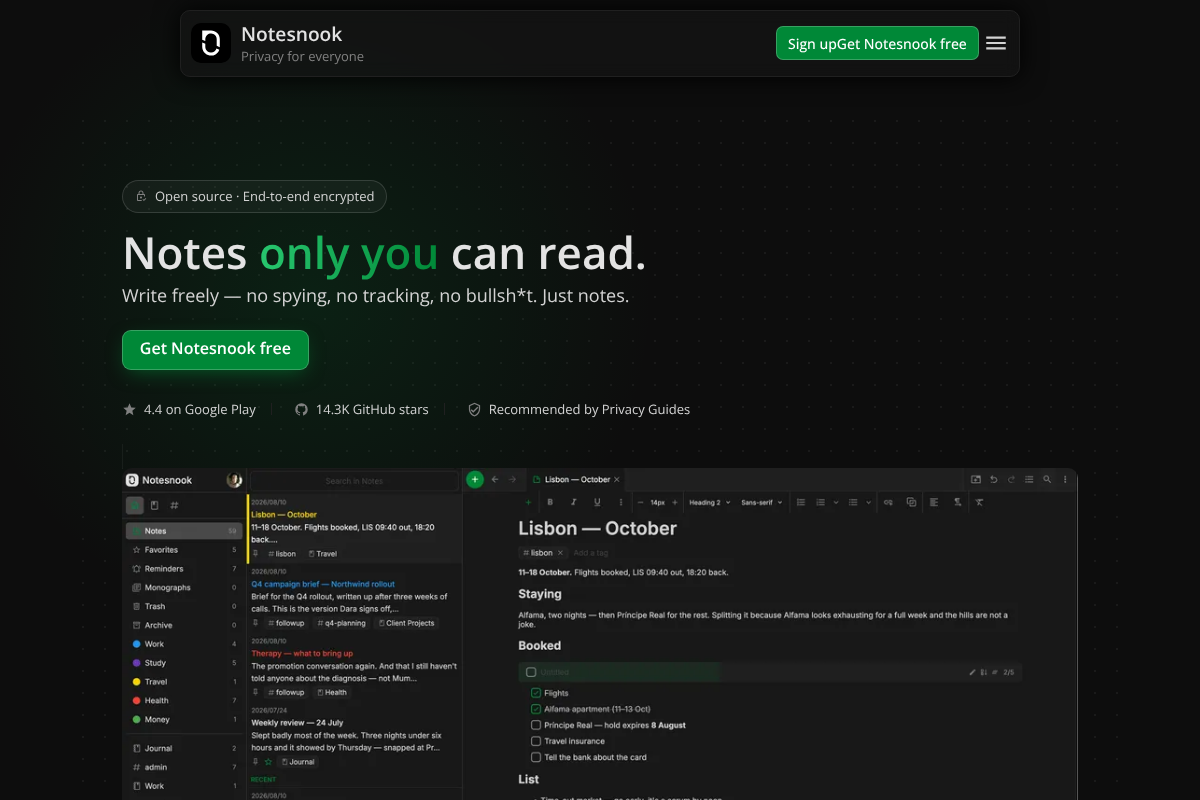Check the Travel insurance task
This screenshot has width=1200, height=800.
pos(536,741)
